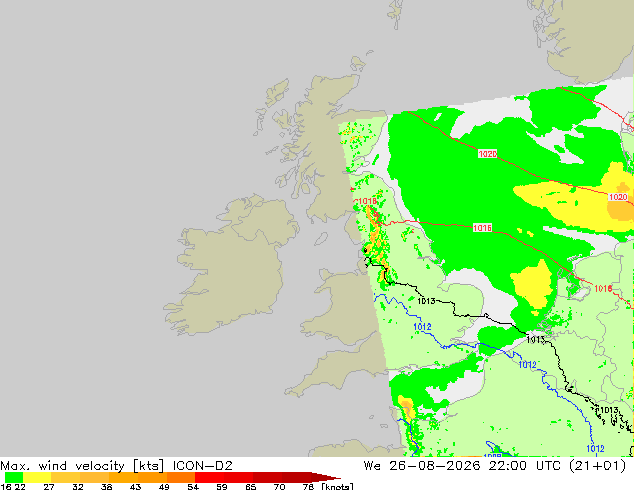Click the '[knots]' unit label in legend
The image size is (634, 490).
(x=338, y=486)
